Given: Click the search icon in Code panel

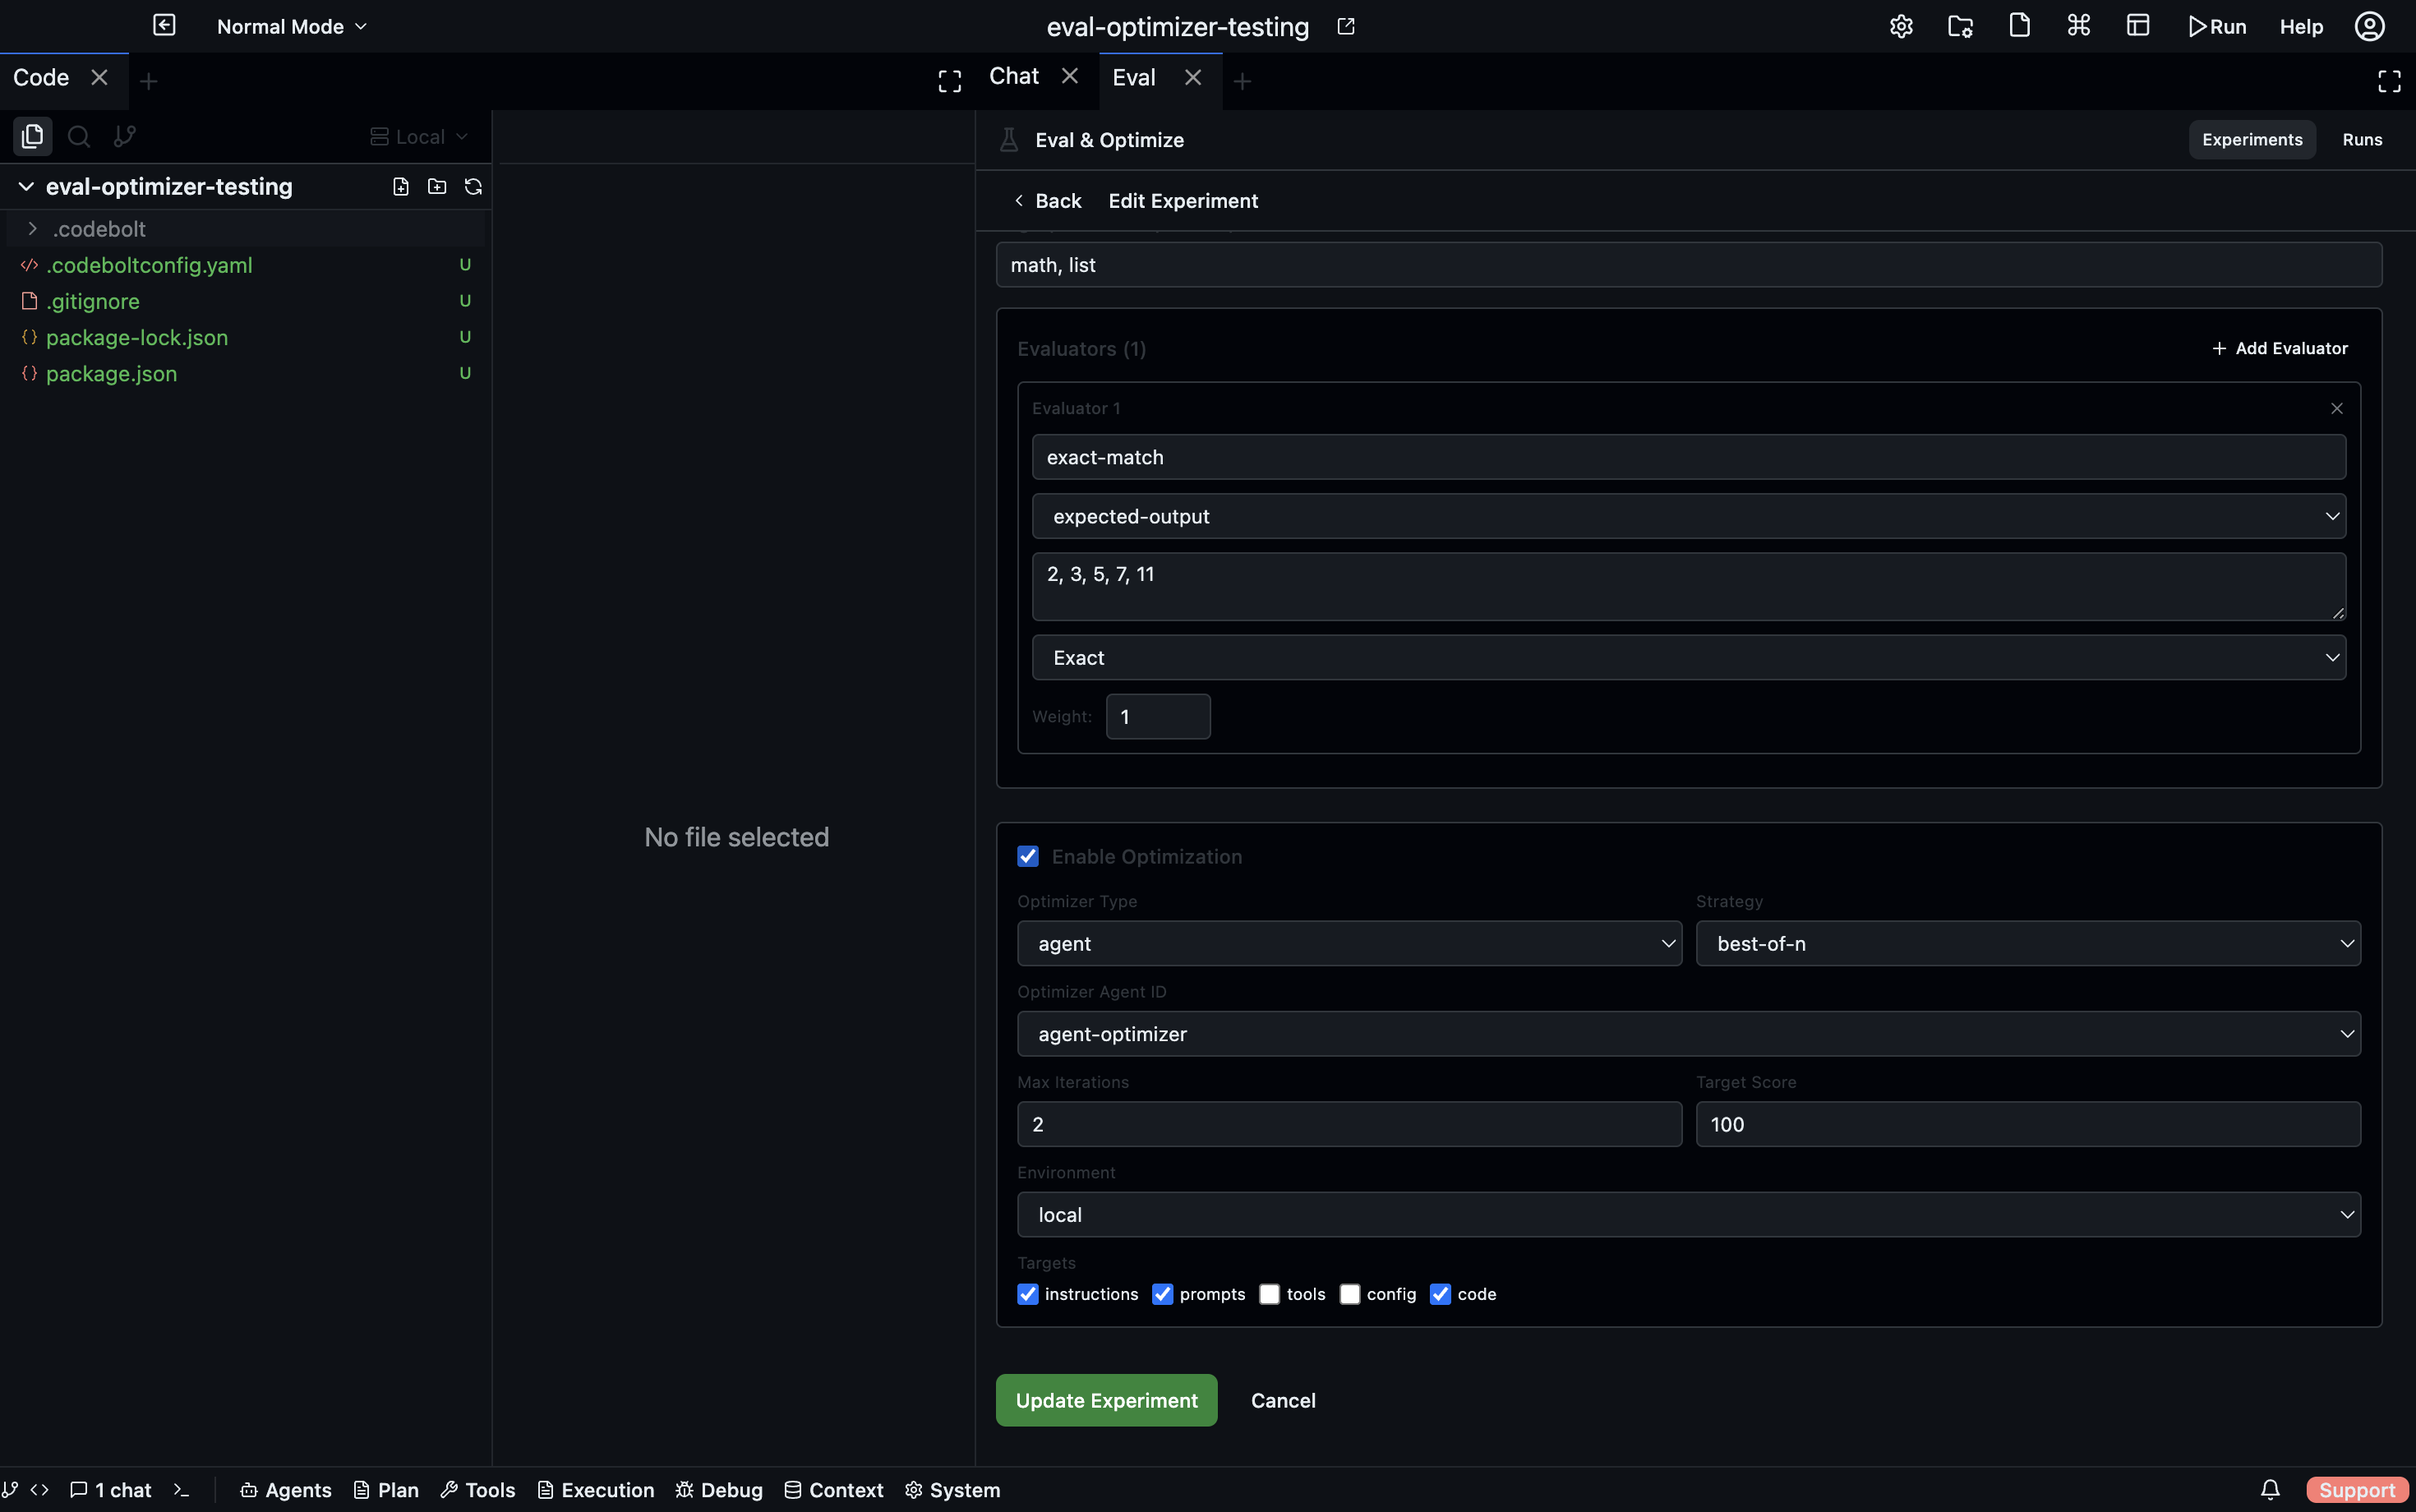Looking at the screenshot, I should pos(79,136).
